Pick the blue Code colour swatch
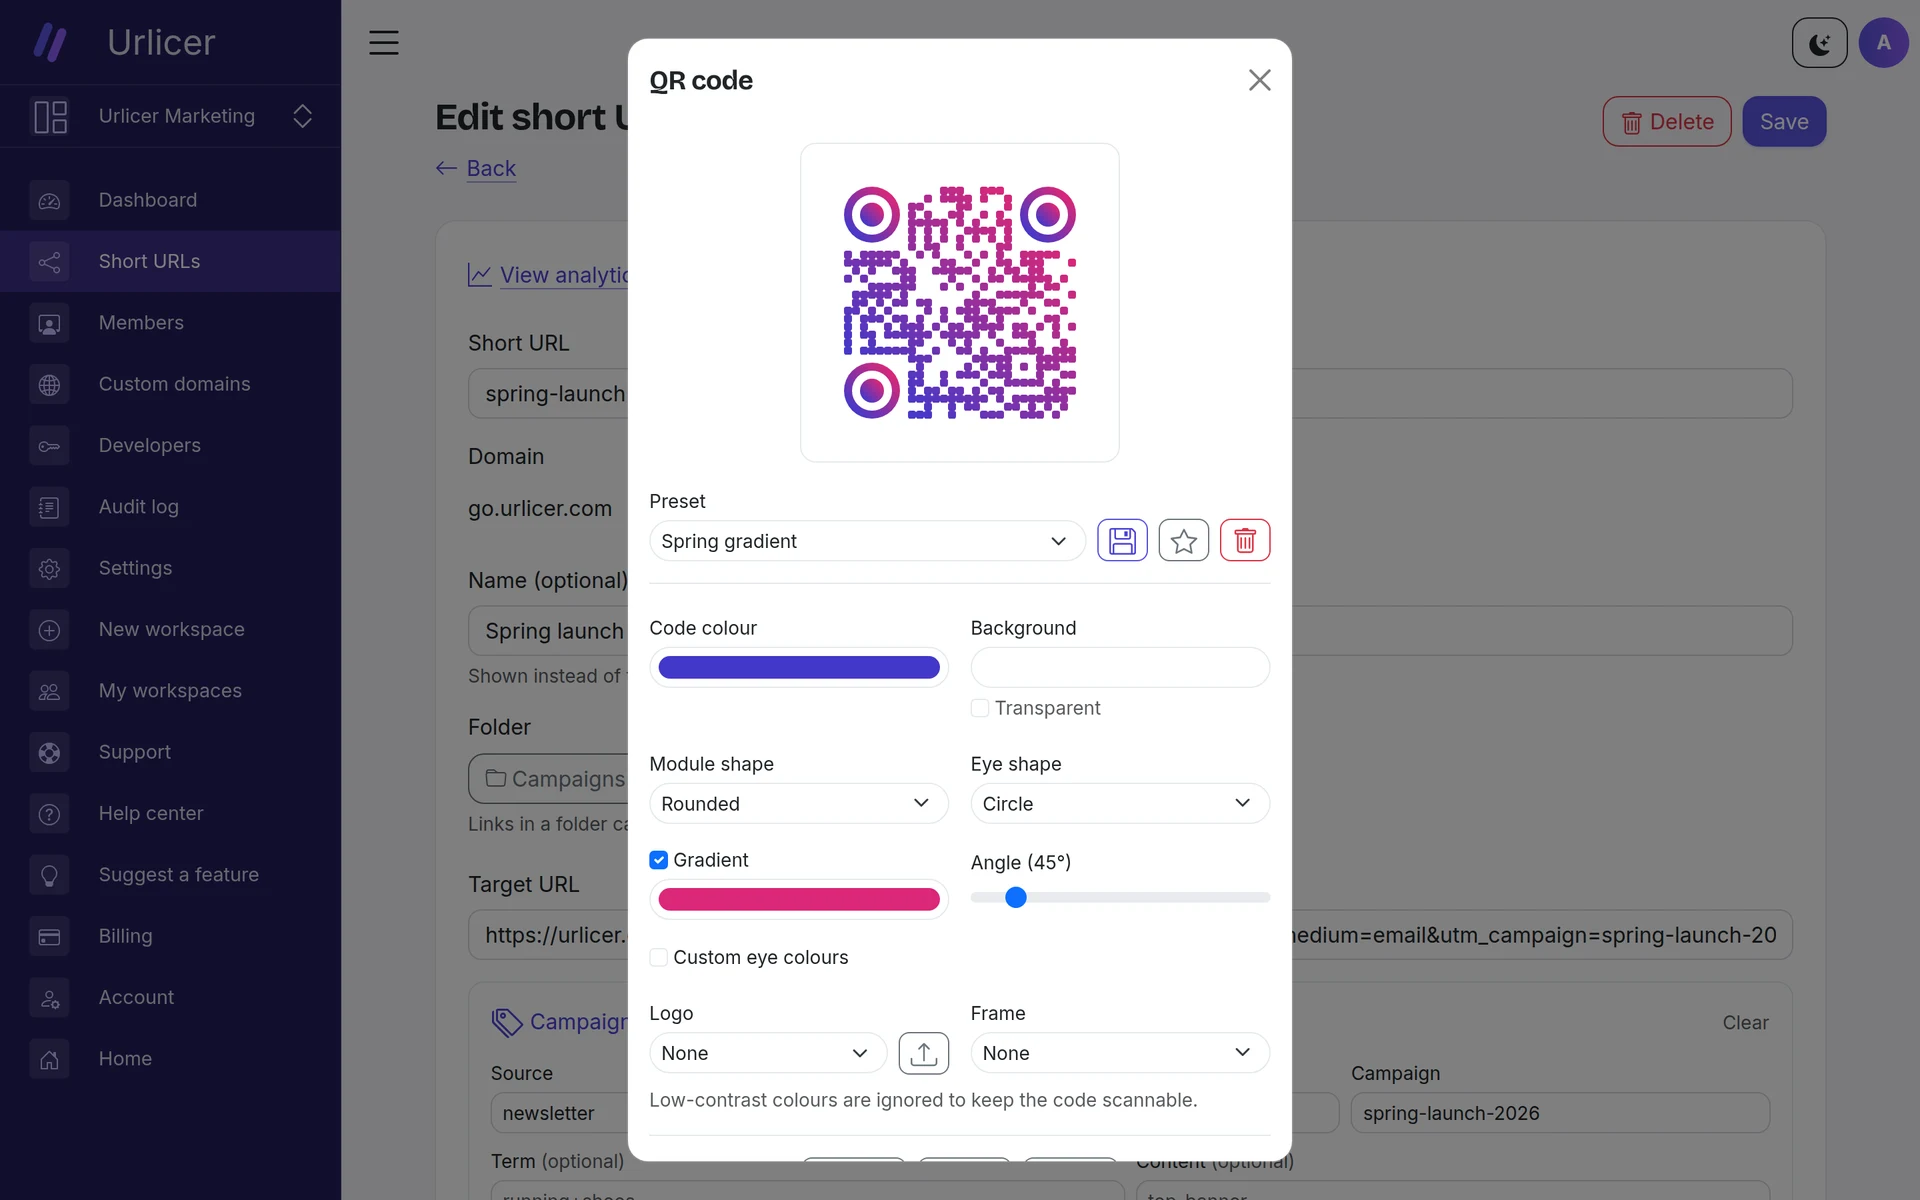1920x1200 pixels. [x=799, y=667]
